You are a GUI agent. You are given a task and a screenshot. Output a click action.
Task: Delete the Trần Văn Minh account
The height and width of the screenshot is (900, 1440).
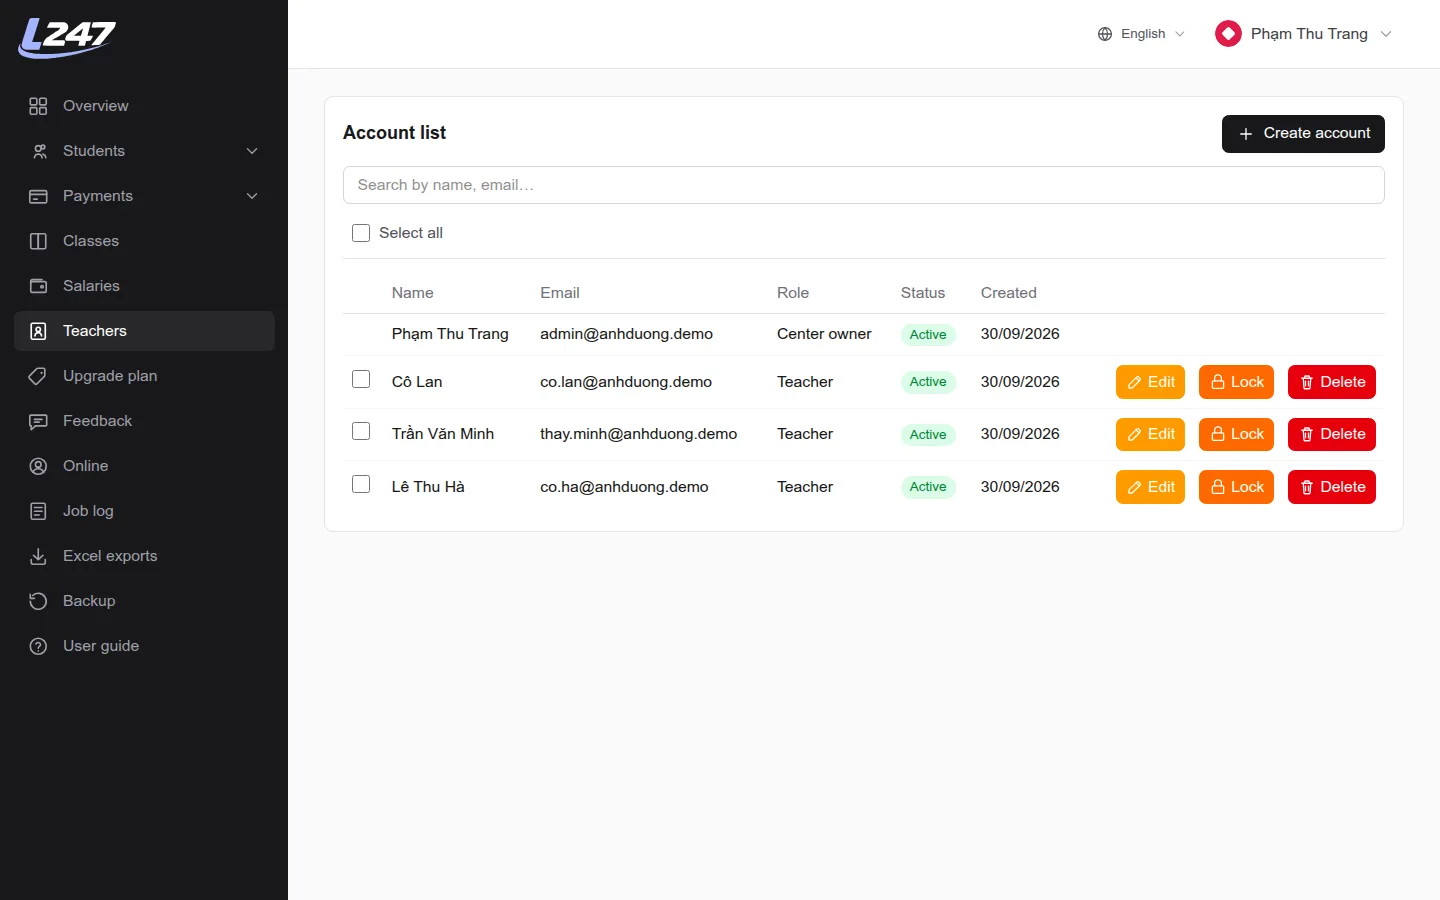coord(1332,434)
